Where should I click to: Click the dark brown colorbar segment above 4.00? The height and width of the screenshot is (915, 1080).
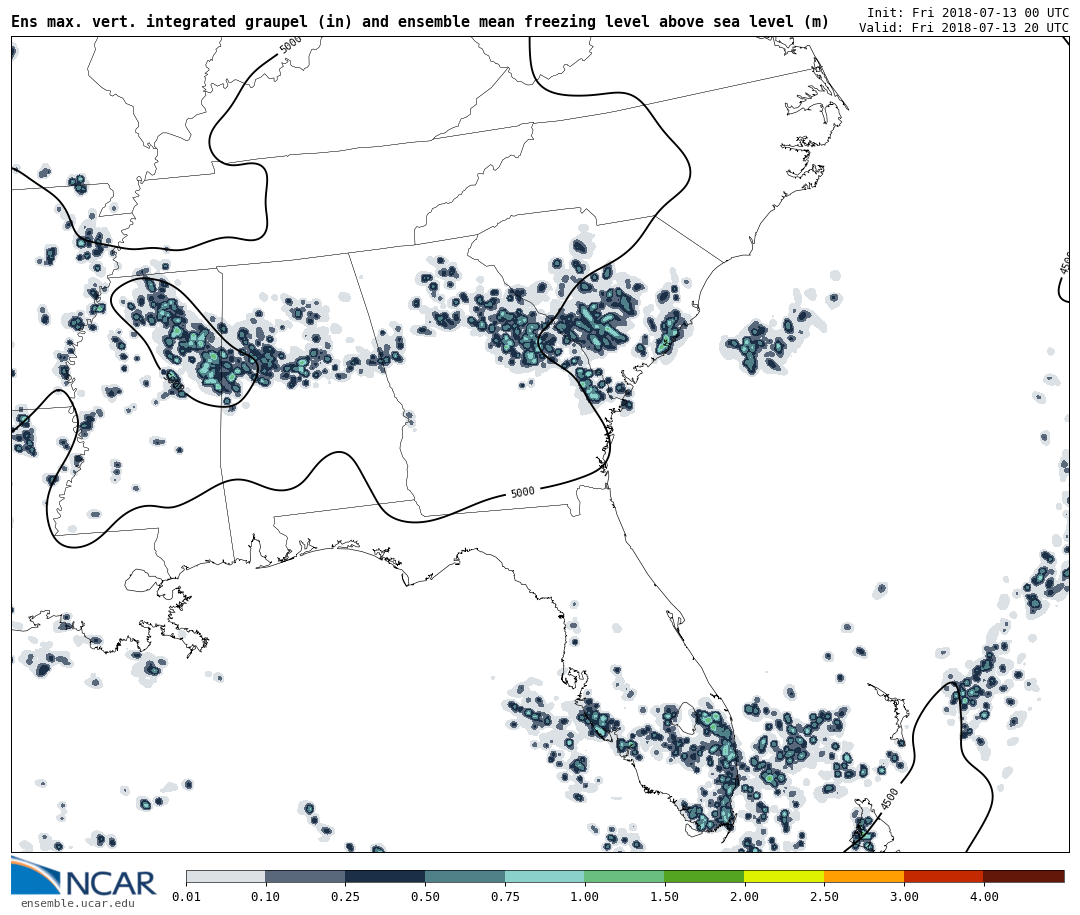click(1023, 876)
